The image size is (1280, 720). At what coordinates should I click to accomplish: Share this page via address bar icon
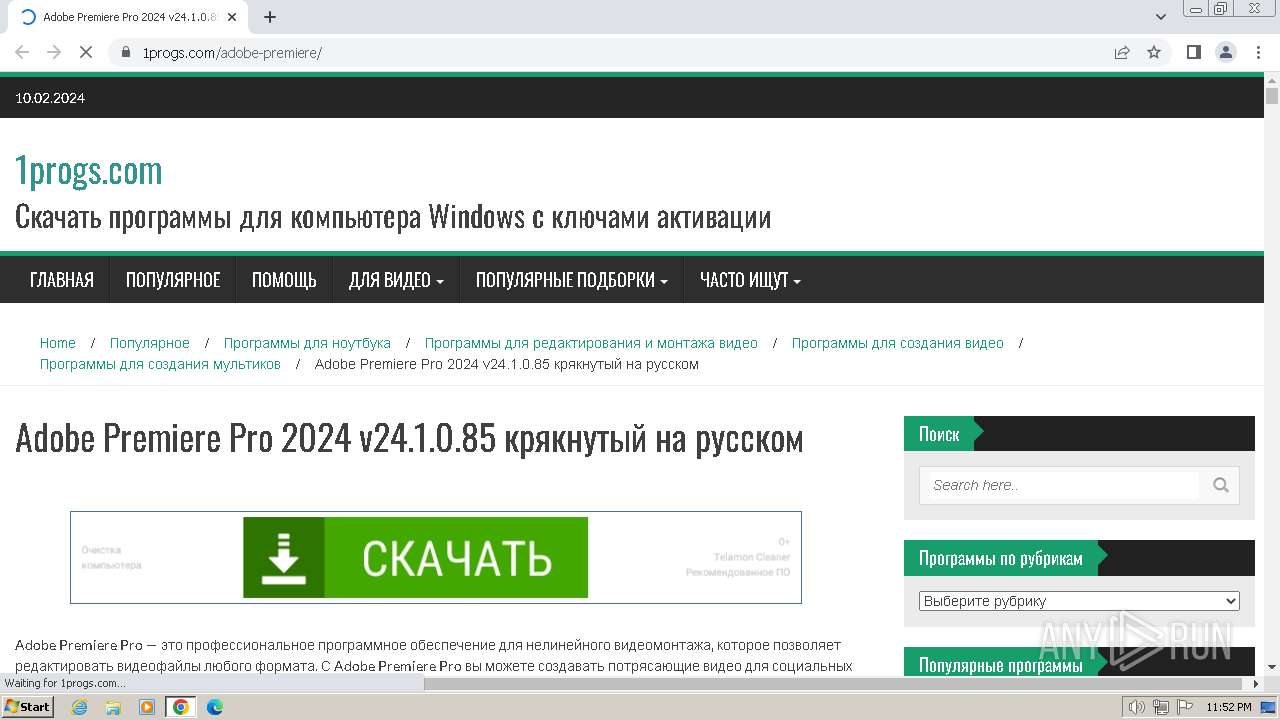point(1122,52)
